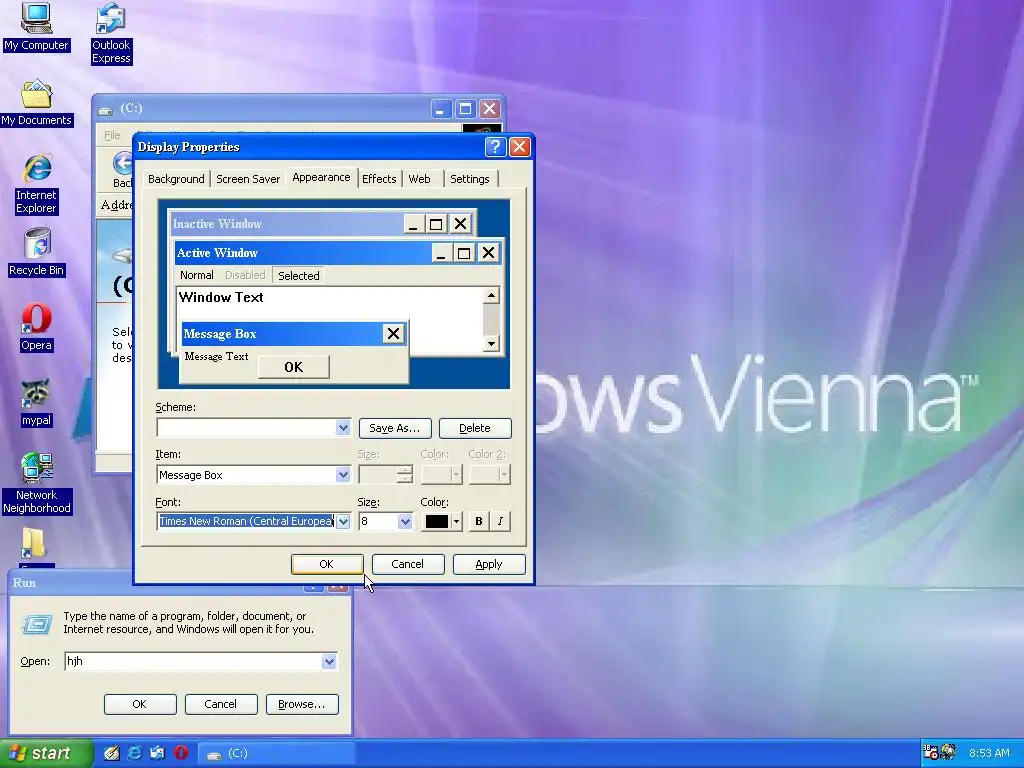Click the Open text field in Run dialog
The width and height of the screenshot is (1024, 768).
[194, 662]
